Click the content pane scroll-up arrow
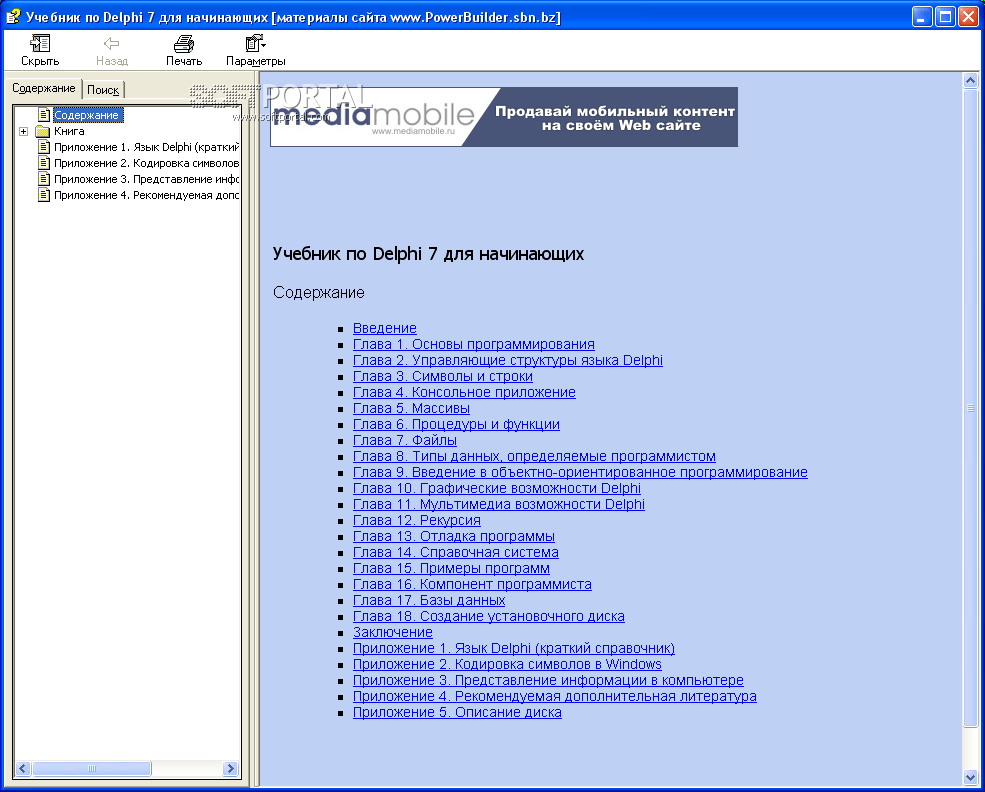The height and width of the screenshot is (792, 985). click(x=971, y=81)
